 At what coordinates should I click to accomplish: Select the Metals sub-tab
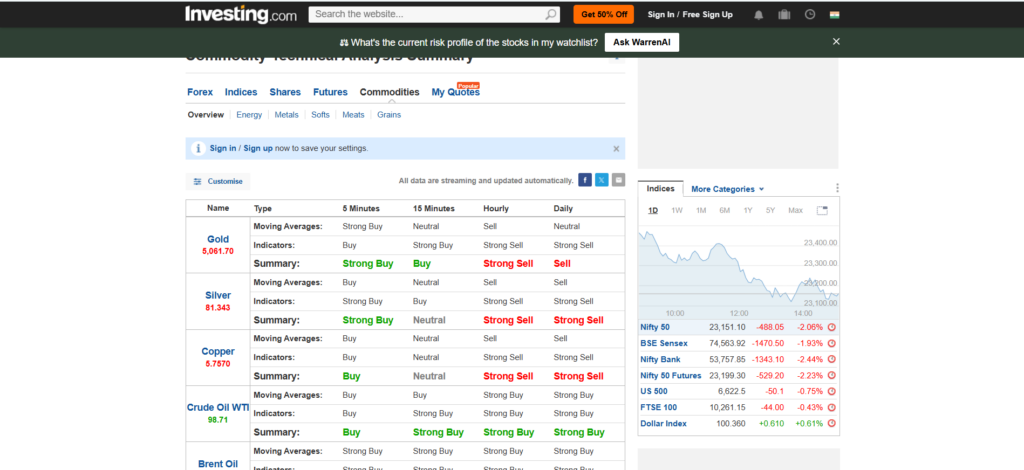tap(286, 115)
